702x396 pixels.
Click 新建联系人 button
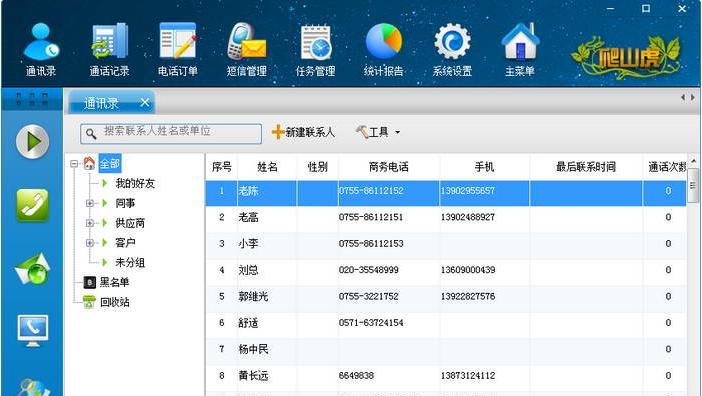304,132
